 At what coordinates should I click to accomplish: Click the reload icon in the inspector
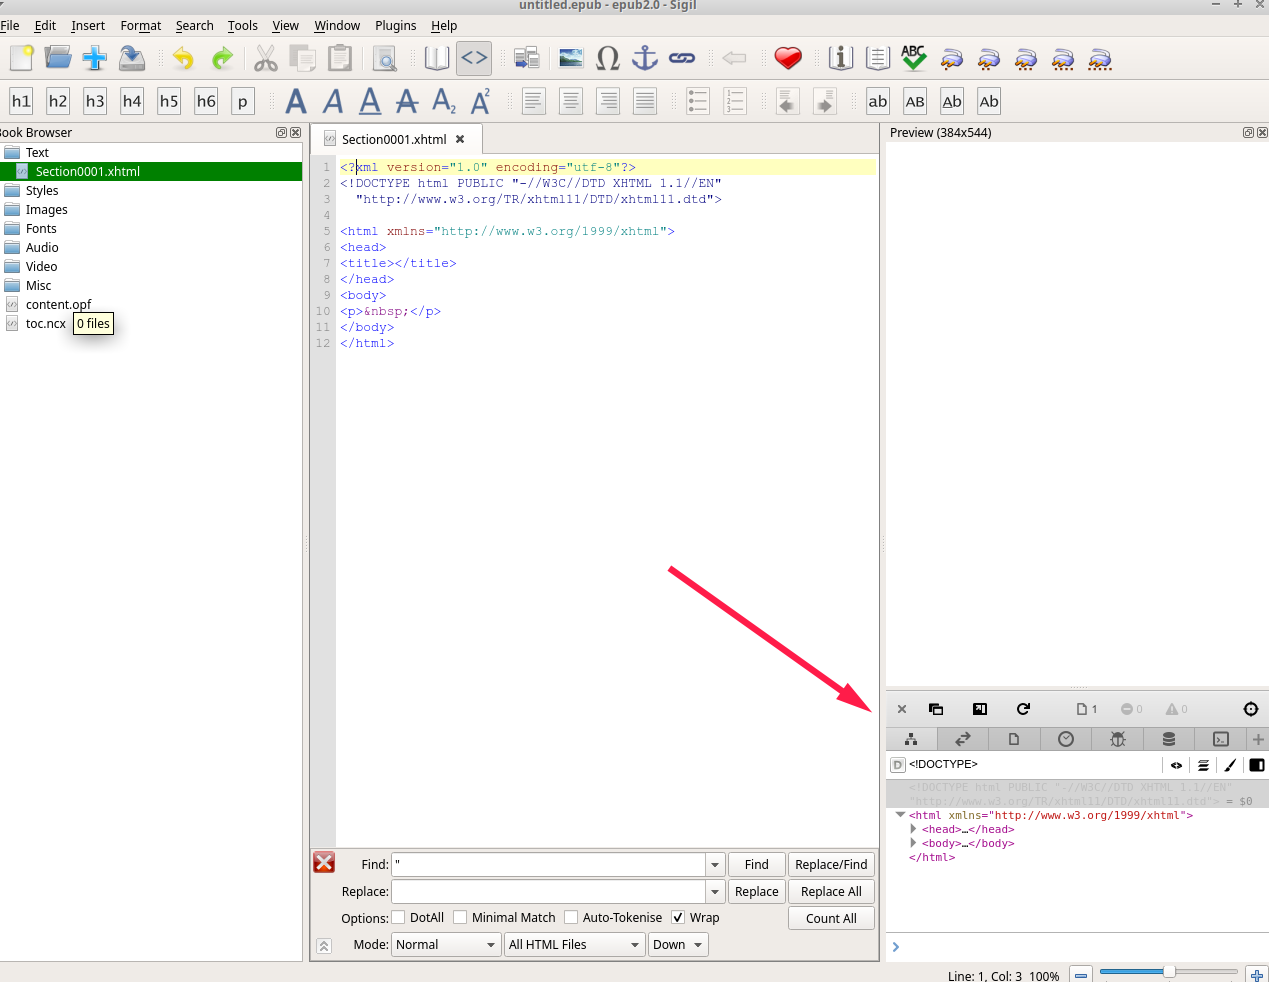click(1023, 709)
